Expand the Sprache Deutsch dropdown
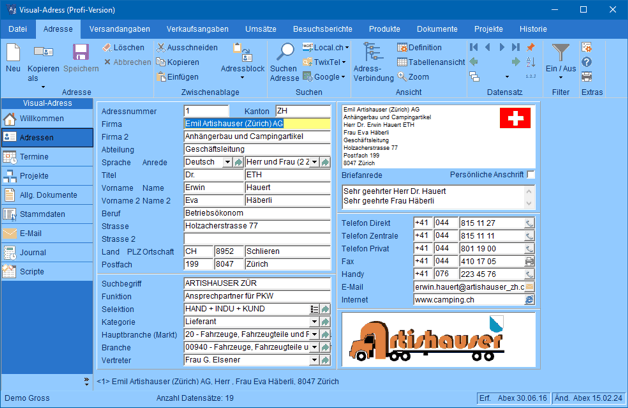 pyautogui.click(x=227, y=162)
